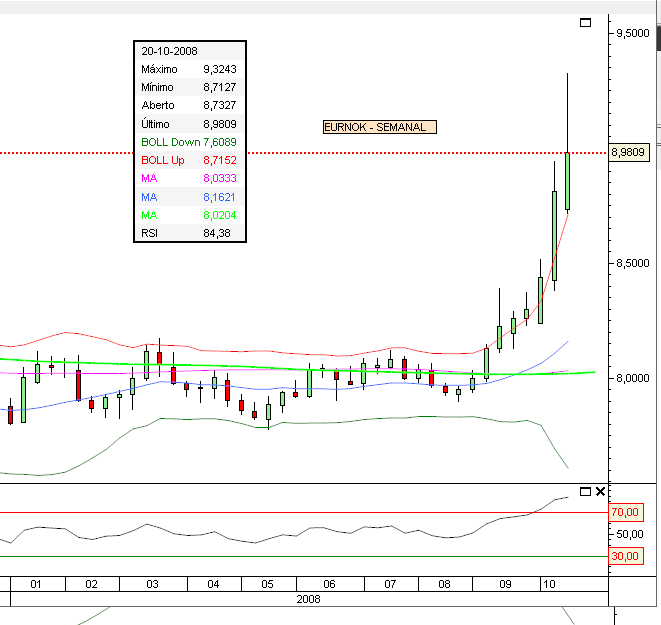Maximize the RSI indicator pane
This screenshot has height=625, width=661.
pos(585,491)
